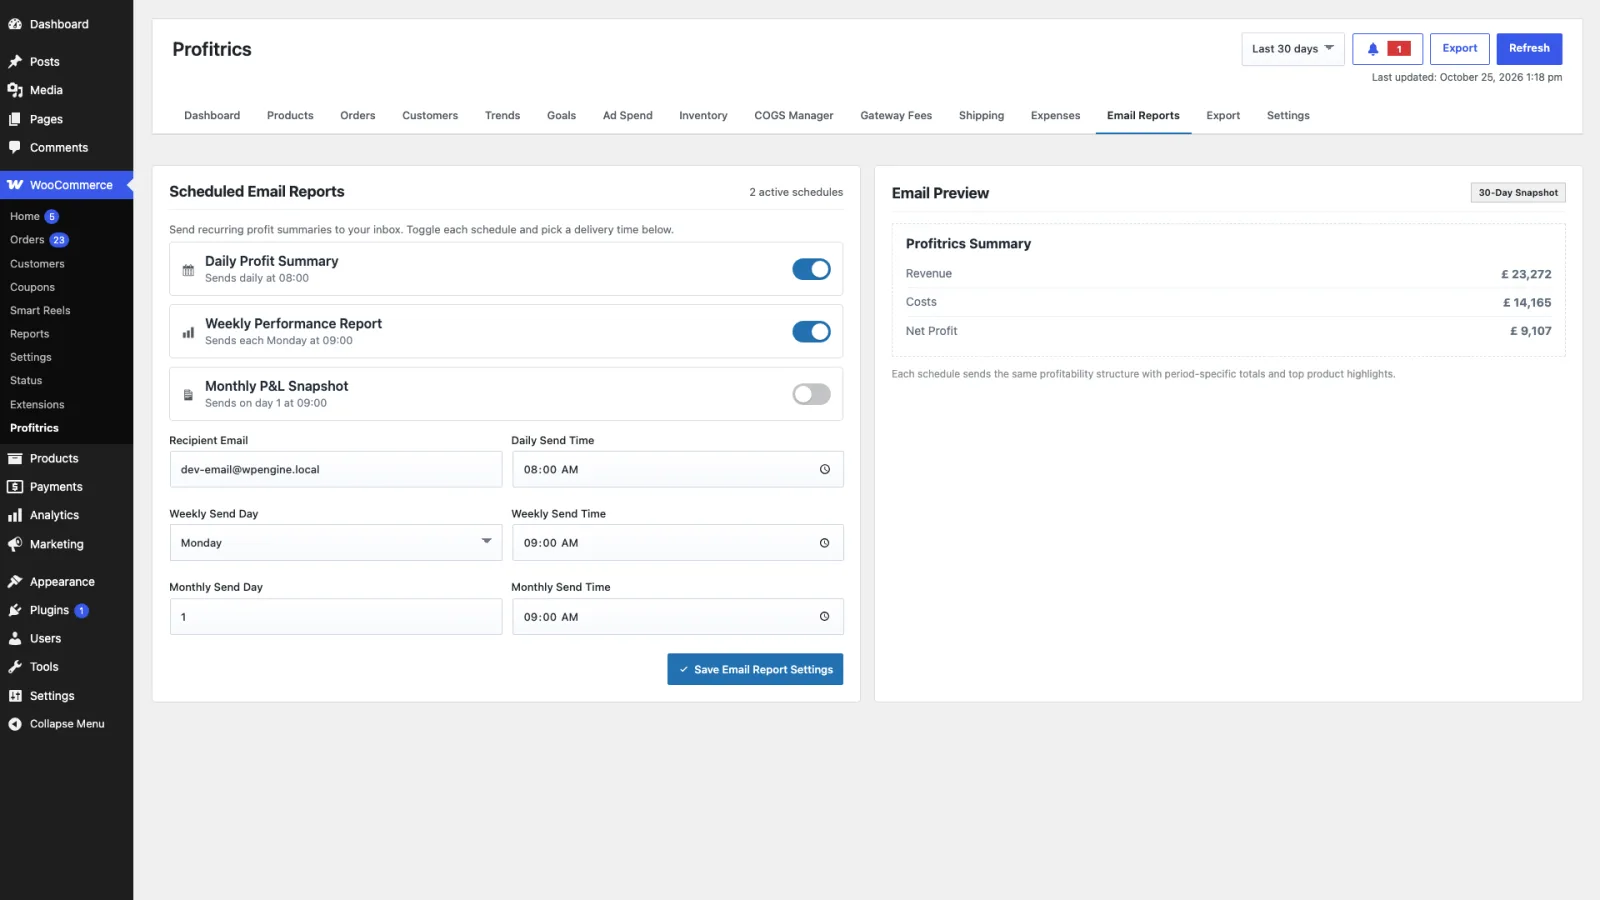Click the Daily Send Time field
This screenshot has width=1600, height=900.
point(678,469)
